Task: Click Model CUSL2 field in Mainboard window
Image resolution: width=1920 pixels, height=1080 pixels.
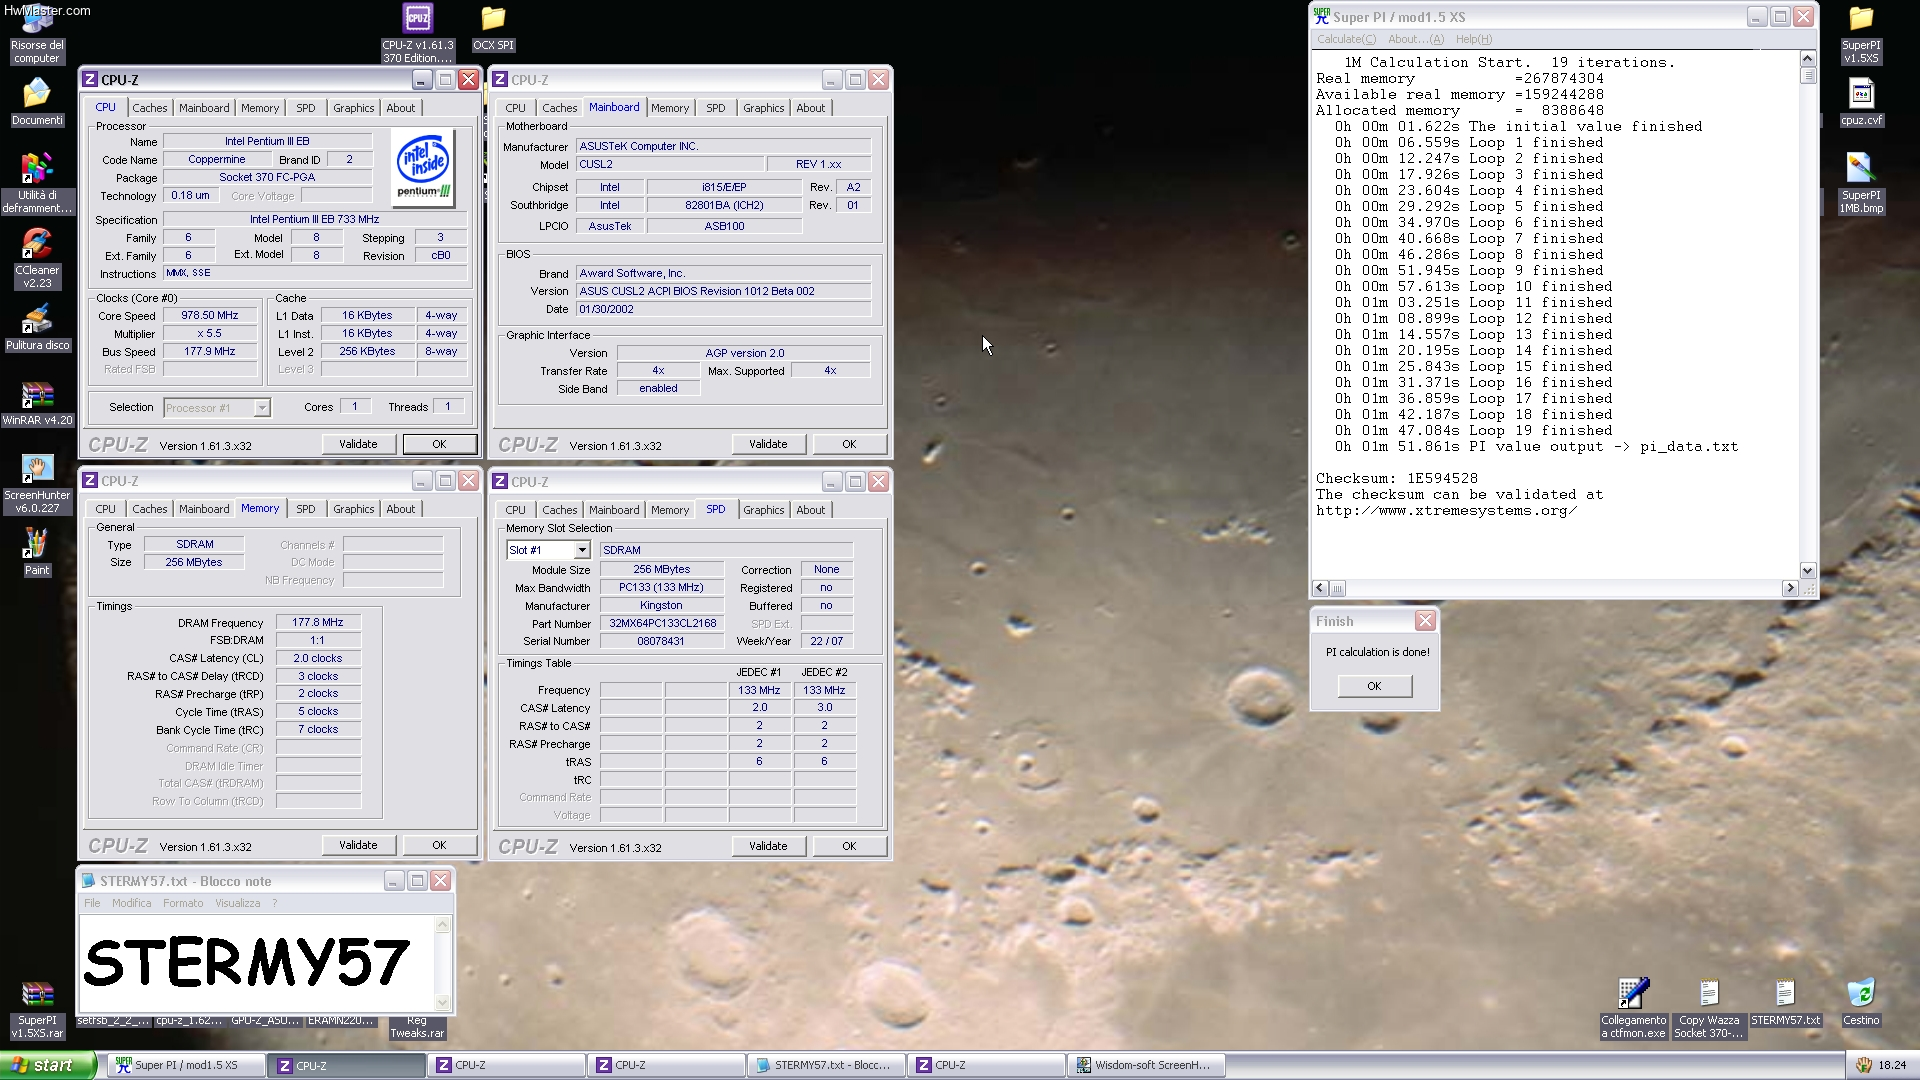Action: click(x=669, y=164)
